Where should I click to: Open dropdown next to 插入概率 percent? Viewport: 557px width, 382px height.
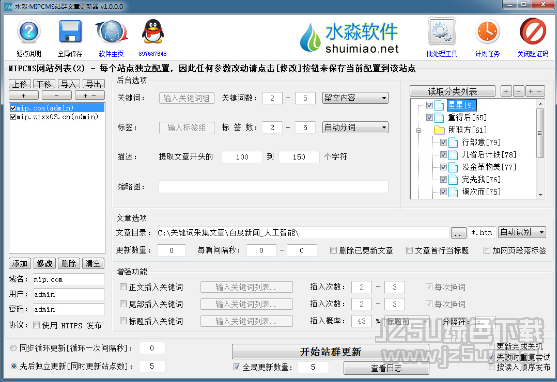407,321
